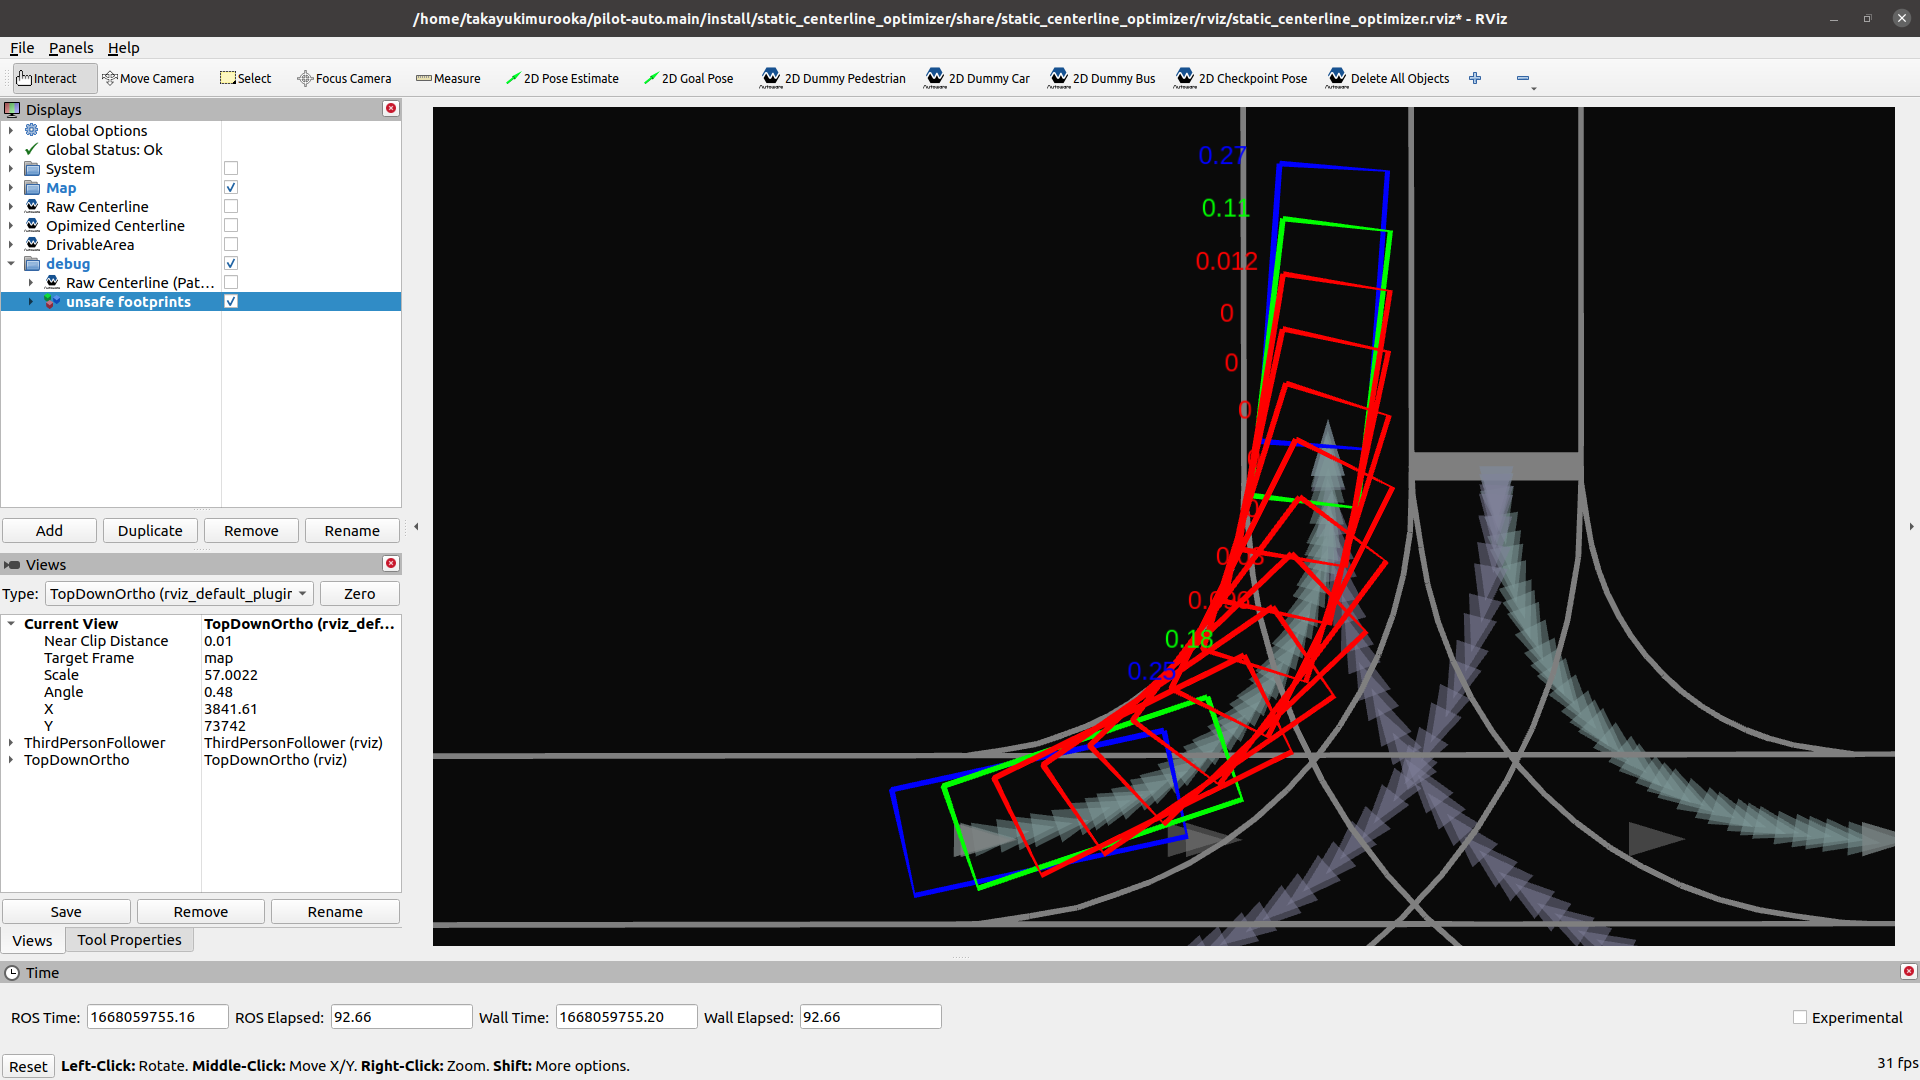
Task: Close the Displays panel
Action: pos(391,109)
